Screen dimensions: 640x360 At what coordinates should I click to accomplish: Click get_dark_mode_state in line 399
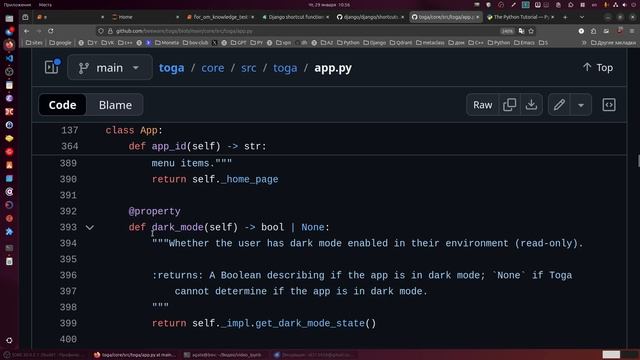310,323
